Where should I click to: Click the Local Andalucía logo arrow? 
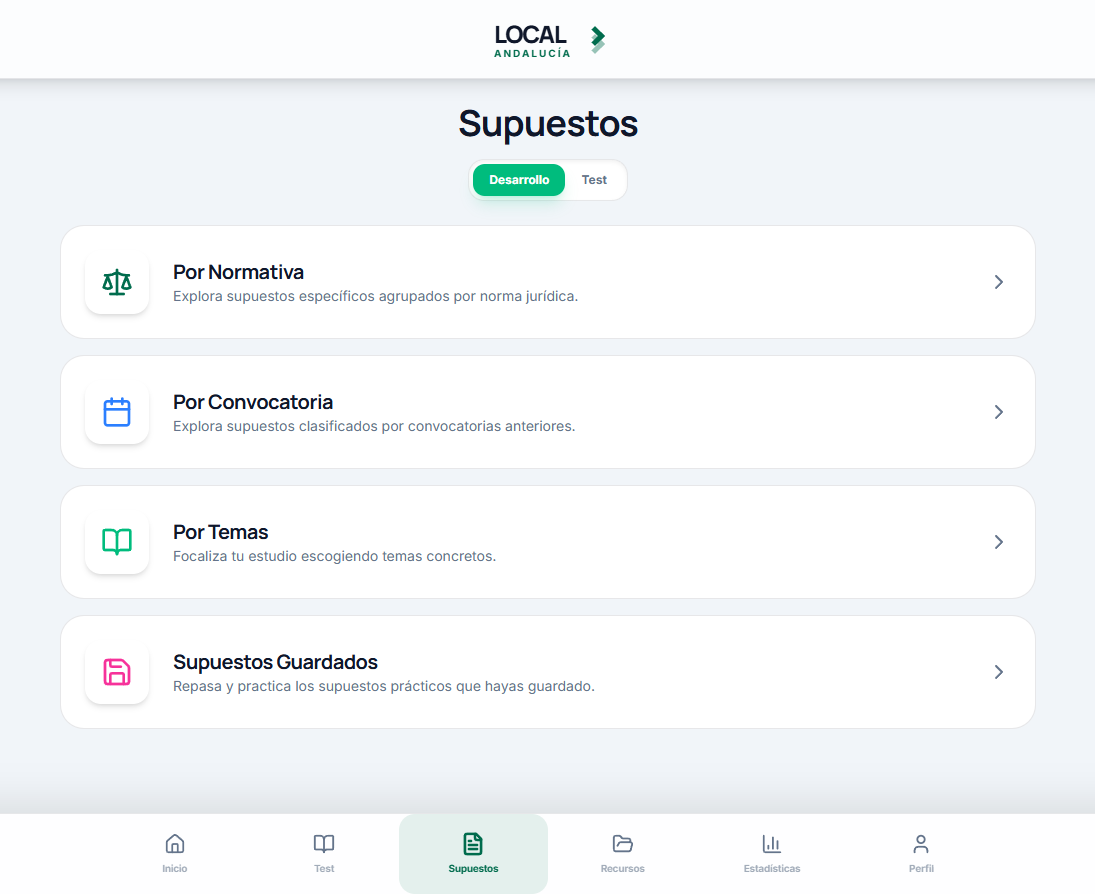click(x=598, y=39)
